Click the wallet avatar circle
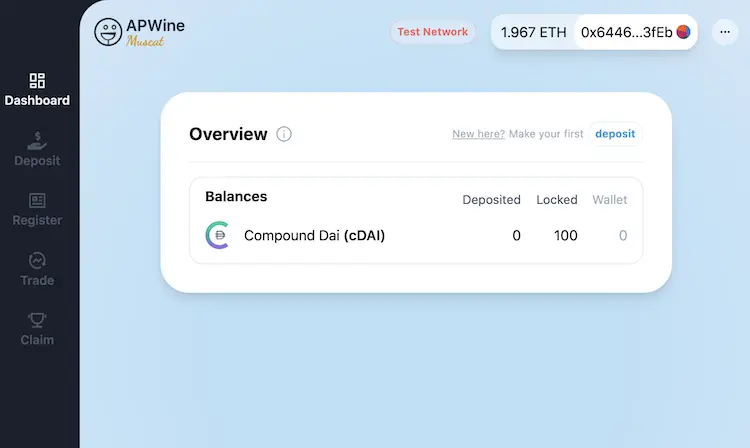The height and width of the screenshot is (448, 750). [x=683, y=32]
